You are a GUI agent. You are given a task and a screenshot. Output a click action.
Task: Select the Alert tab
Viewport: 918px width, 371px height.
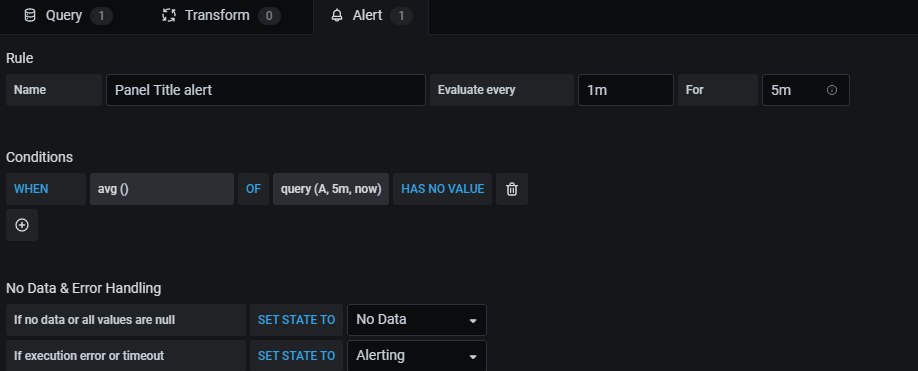tap(371, 16)
